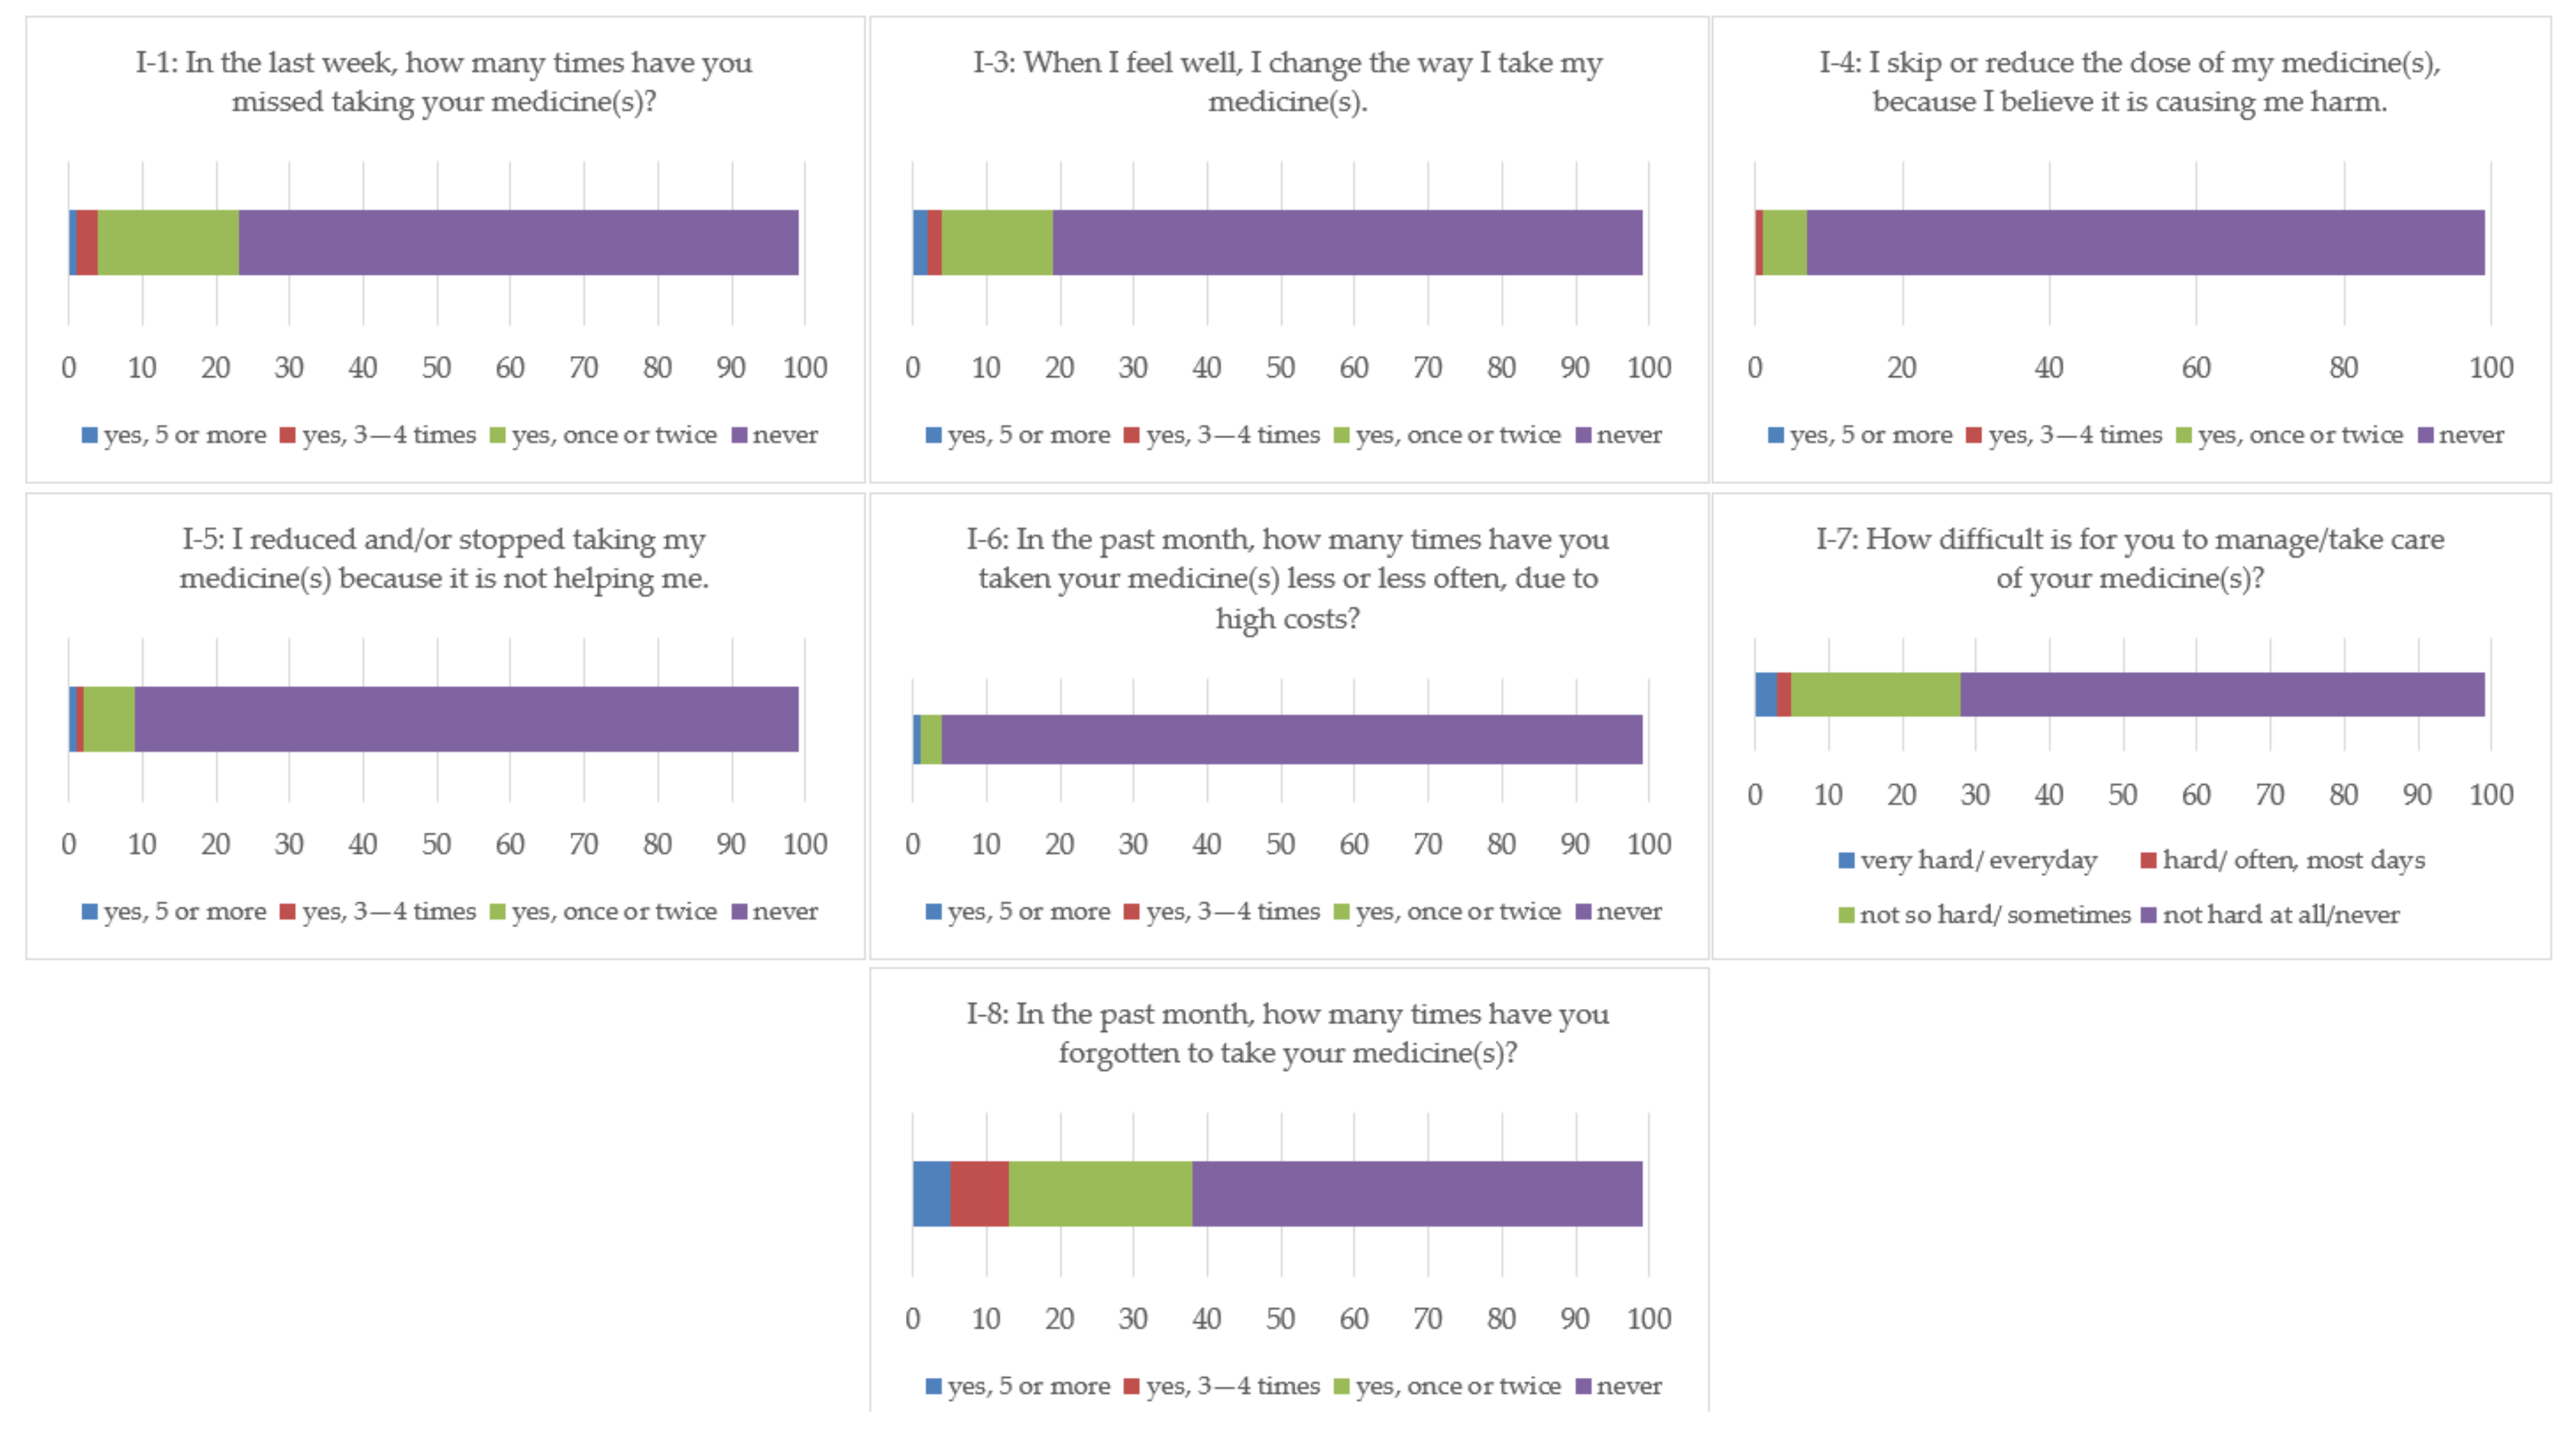Click the axis label 60 in chart I-4
Viewport: 2576px width, 1437px height.
(x=2196, y=367)
